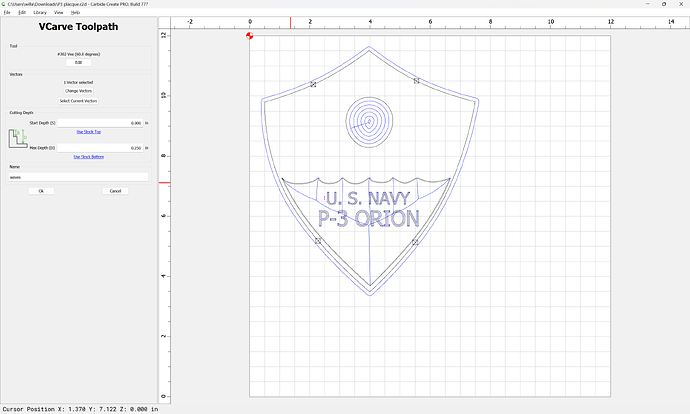690x414 pixels.
Task: Open the Library menu
Action: coord(39,12)
